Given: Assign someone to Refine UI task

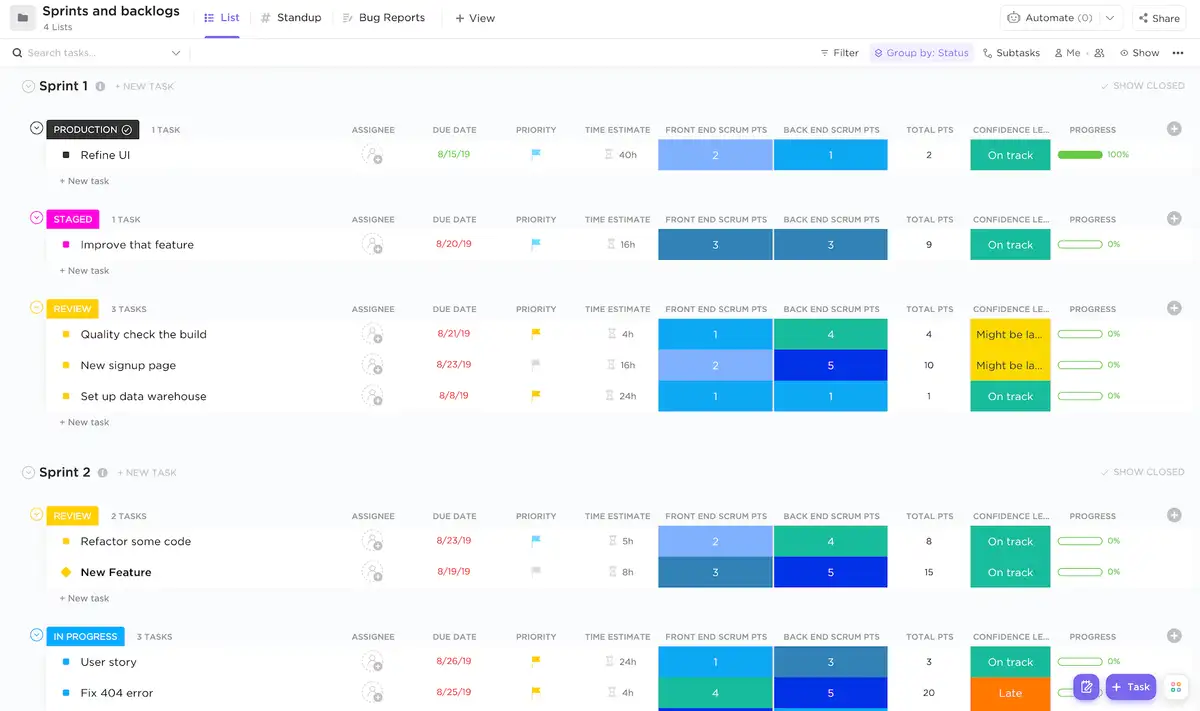Looking at the screenshot, I should point(373,155).
